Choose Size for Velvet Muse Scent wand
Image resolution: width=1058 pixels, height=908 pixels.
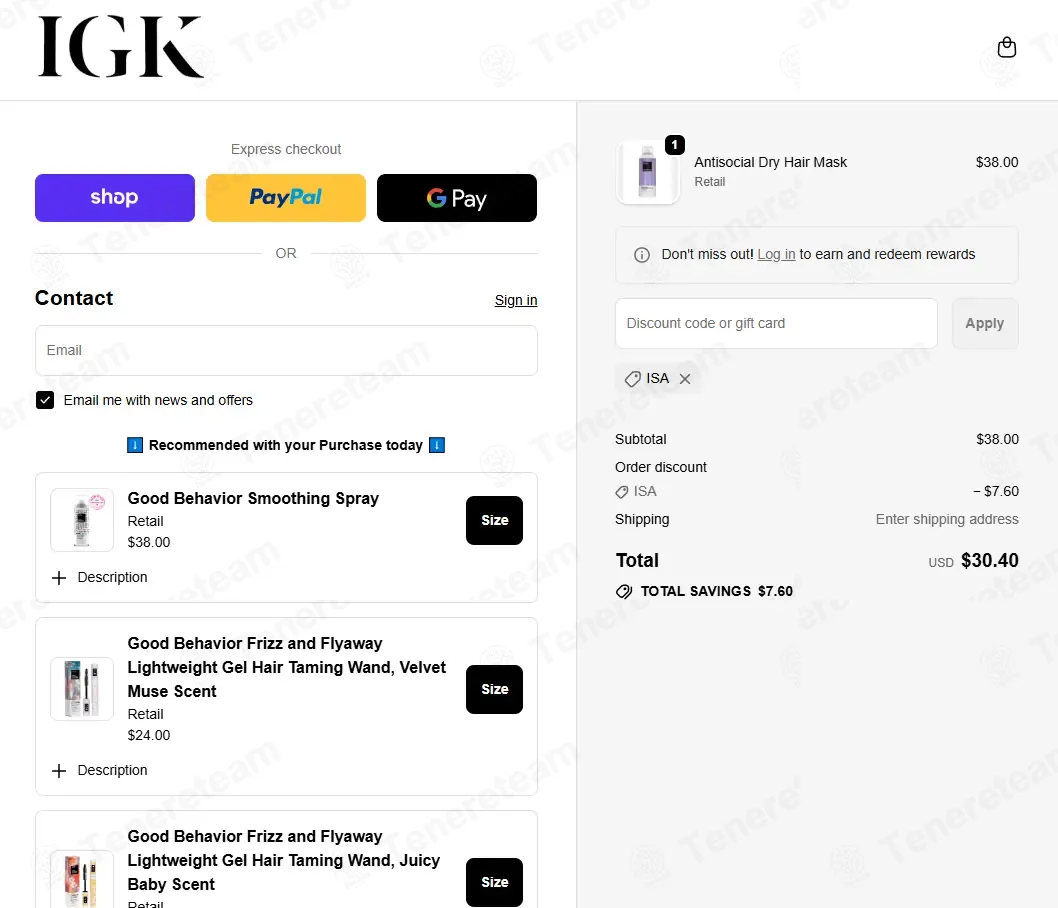(495, 689)
